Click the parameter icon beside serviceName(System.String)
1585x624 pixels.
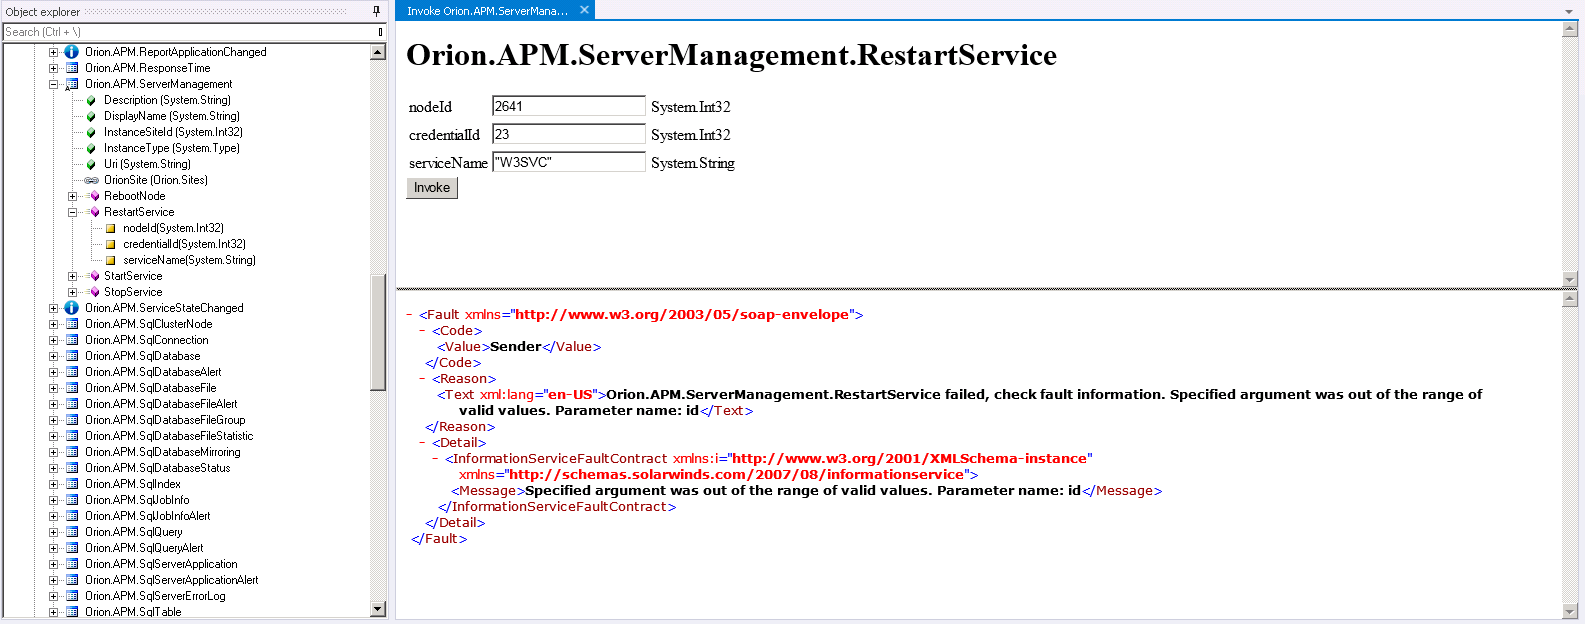111,260
